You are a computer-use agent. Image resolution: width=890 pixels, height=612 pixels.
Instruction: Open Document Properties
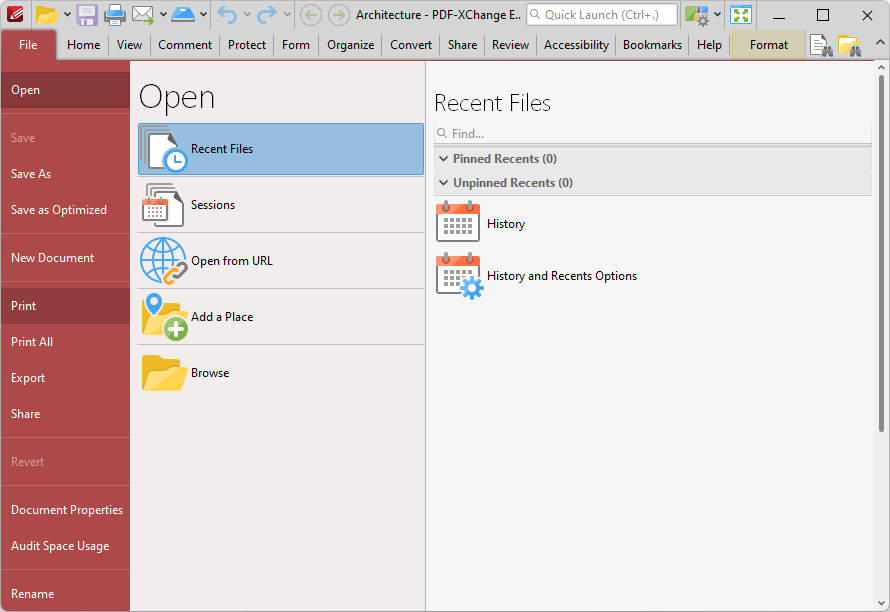pyautogui.click(x=65, y=510)
